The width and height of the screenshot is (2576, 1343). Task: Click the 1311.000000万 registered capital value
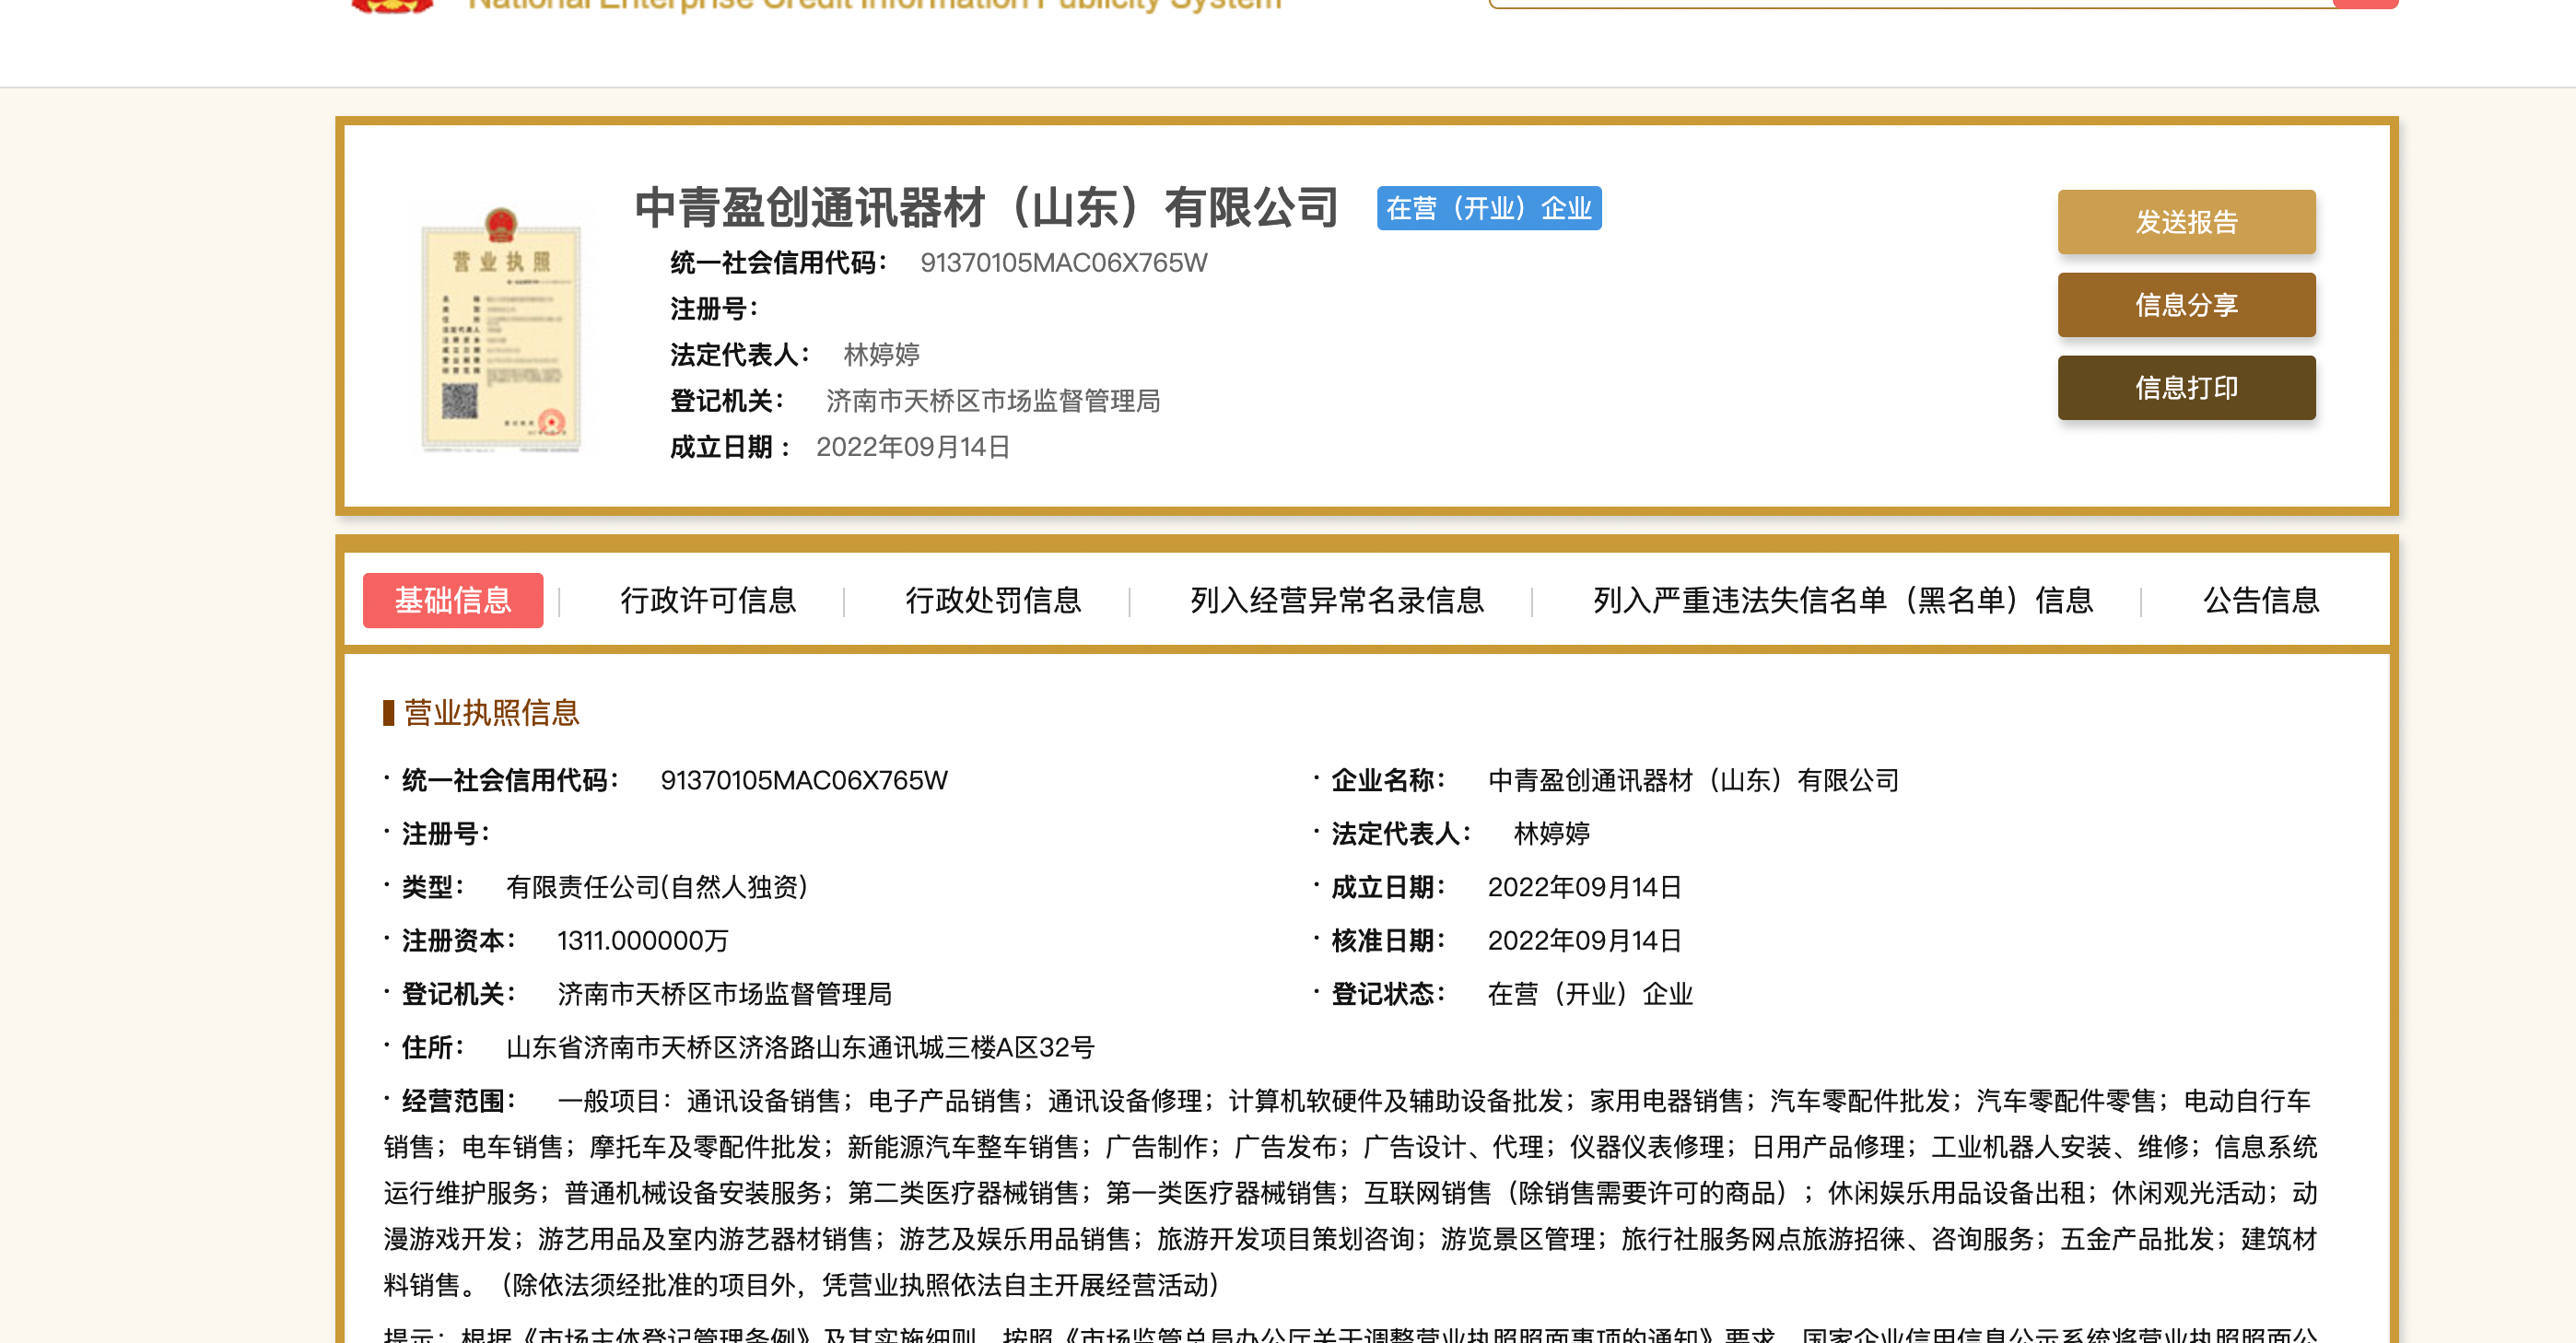tap(642, 940)
